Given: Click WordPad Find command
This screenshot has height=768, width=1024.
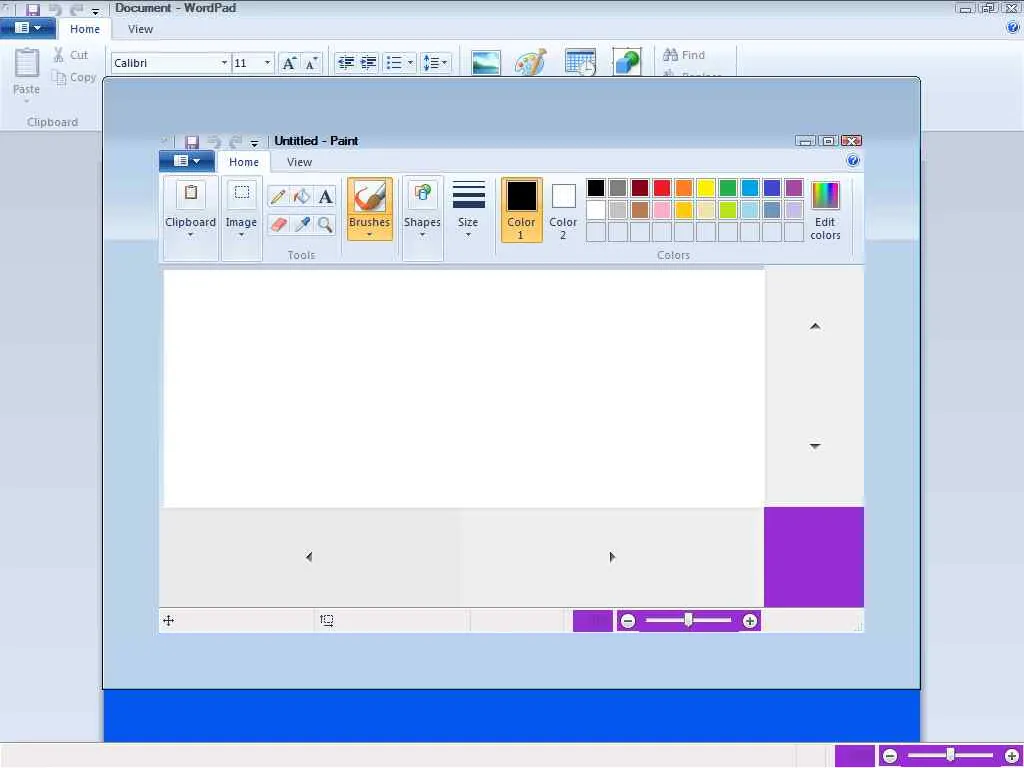Looking at the screenshot, I should click(x=684, y=55).
